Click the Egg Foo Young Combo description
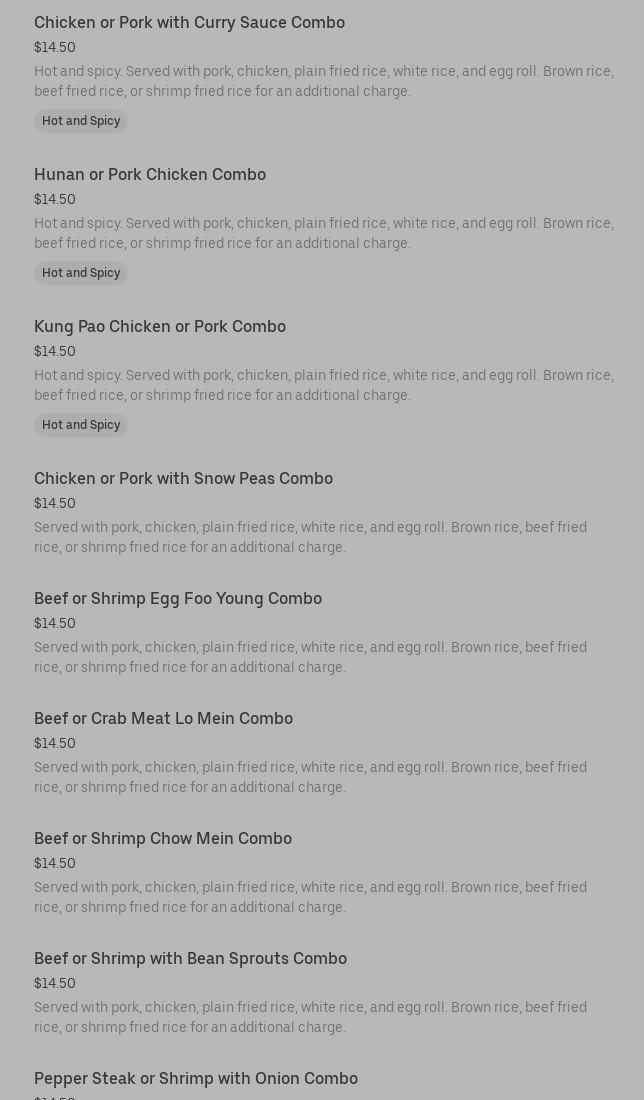The width and height of the screenshot is (644, 1100). tap(310, 657)
